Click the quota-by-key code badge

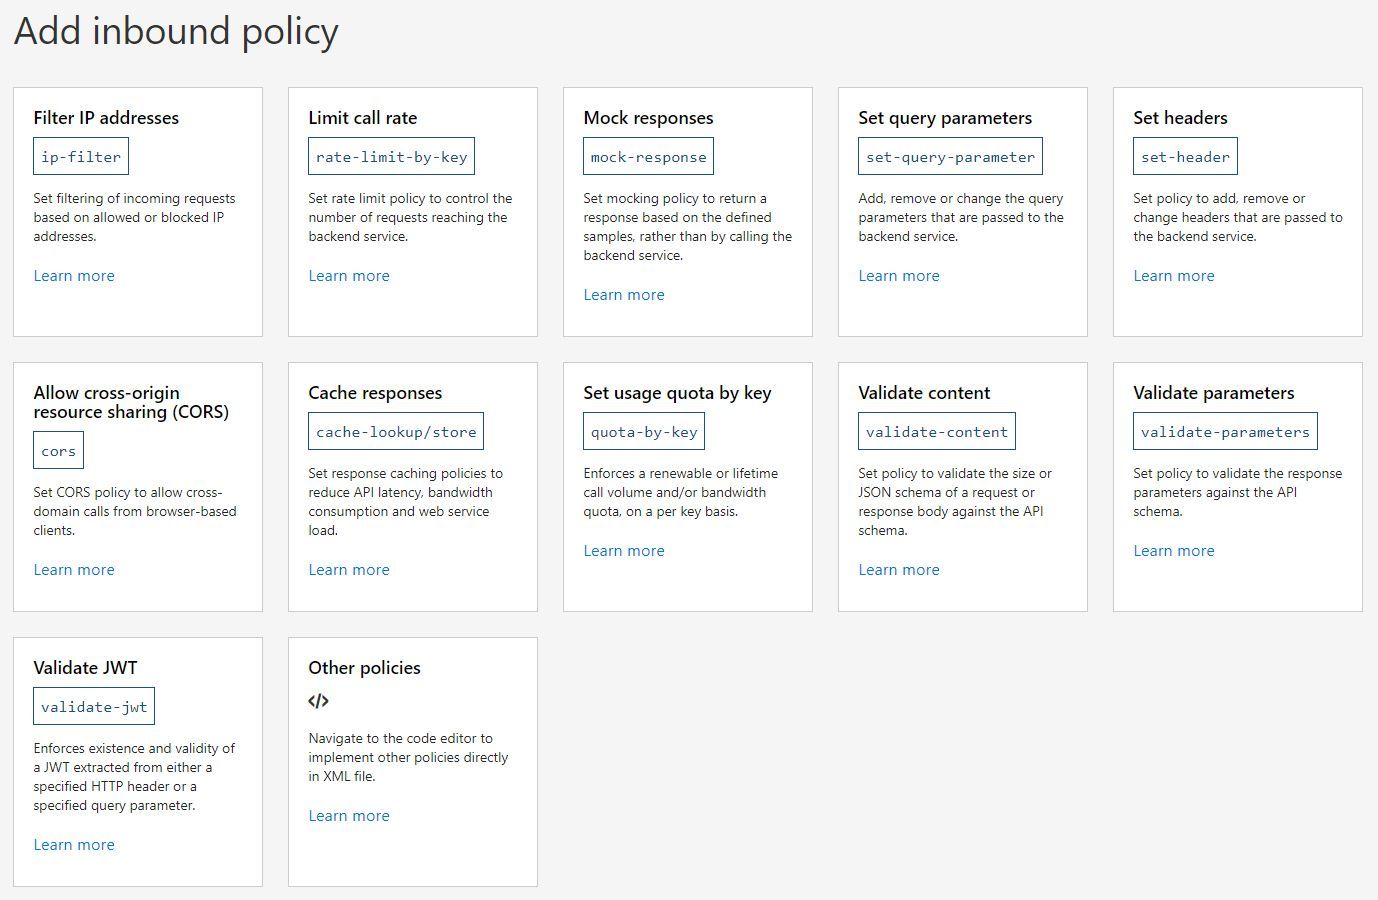point(644,430)
